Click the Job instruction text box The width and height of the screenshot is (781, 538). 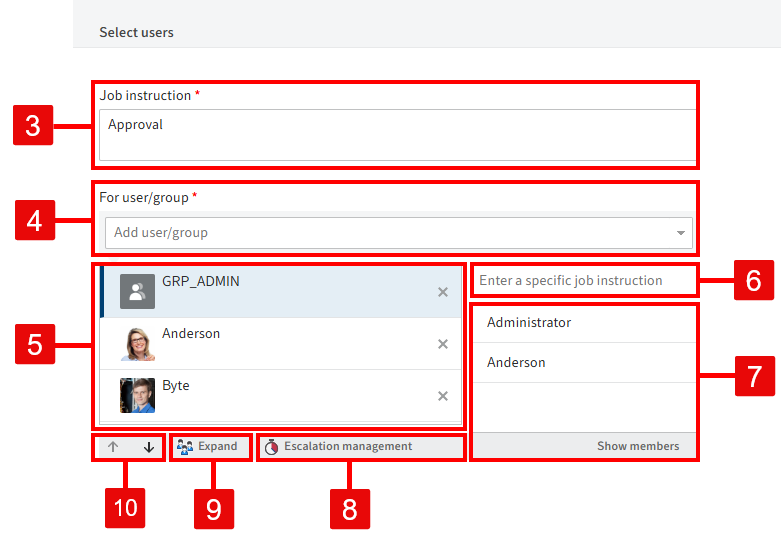click(x=396, y=135)
